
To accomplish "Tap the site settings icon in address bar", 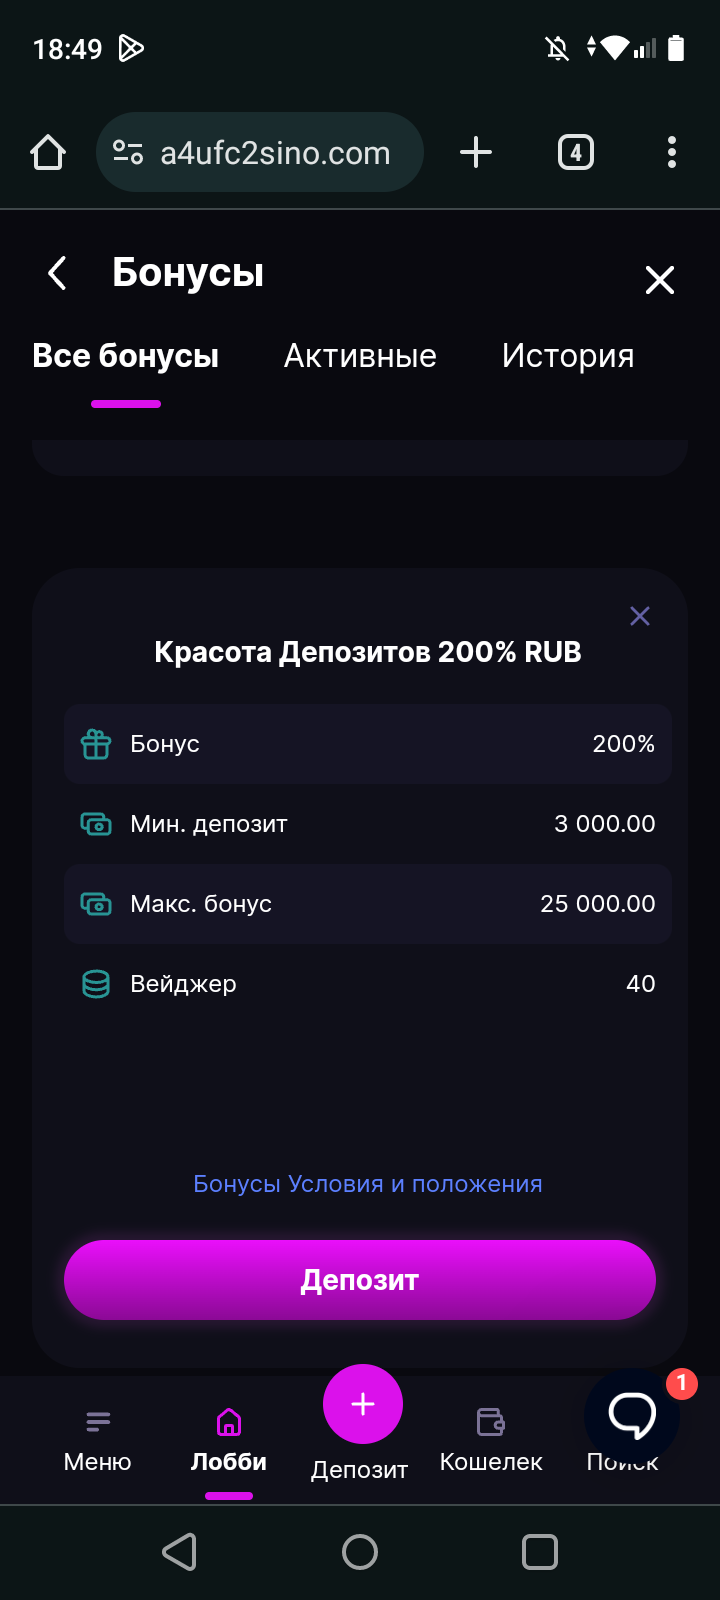I will [128, 153].
